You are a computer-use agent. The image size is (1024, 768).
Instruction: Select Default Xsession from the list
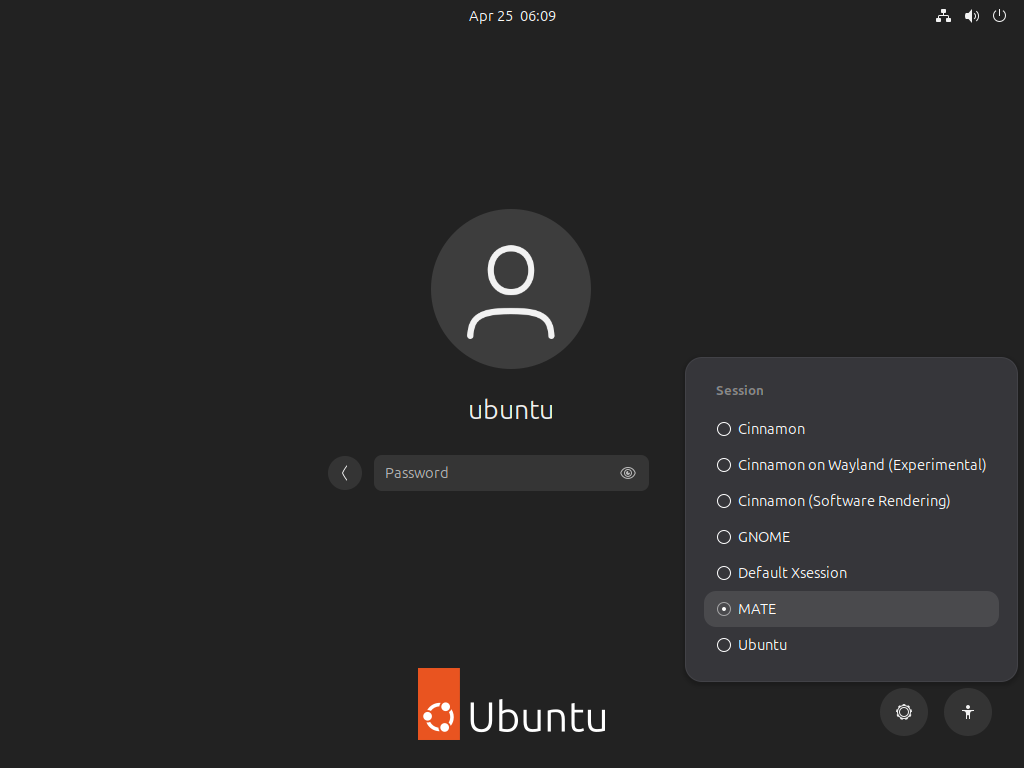point(724,573)
